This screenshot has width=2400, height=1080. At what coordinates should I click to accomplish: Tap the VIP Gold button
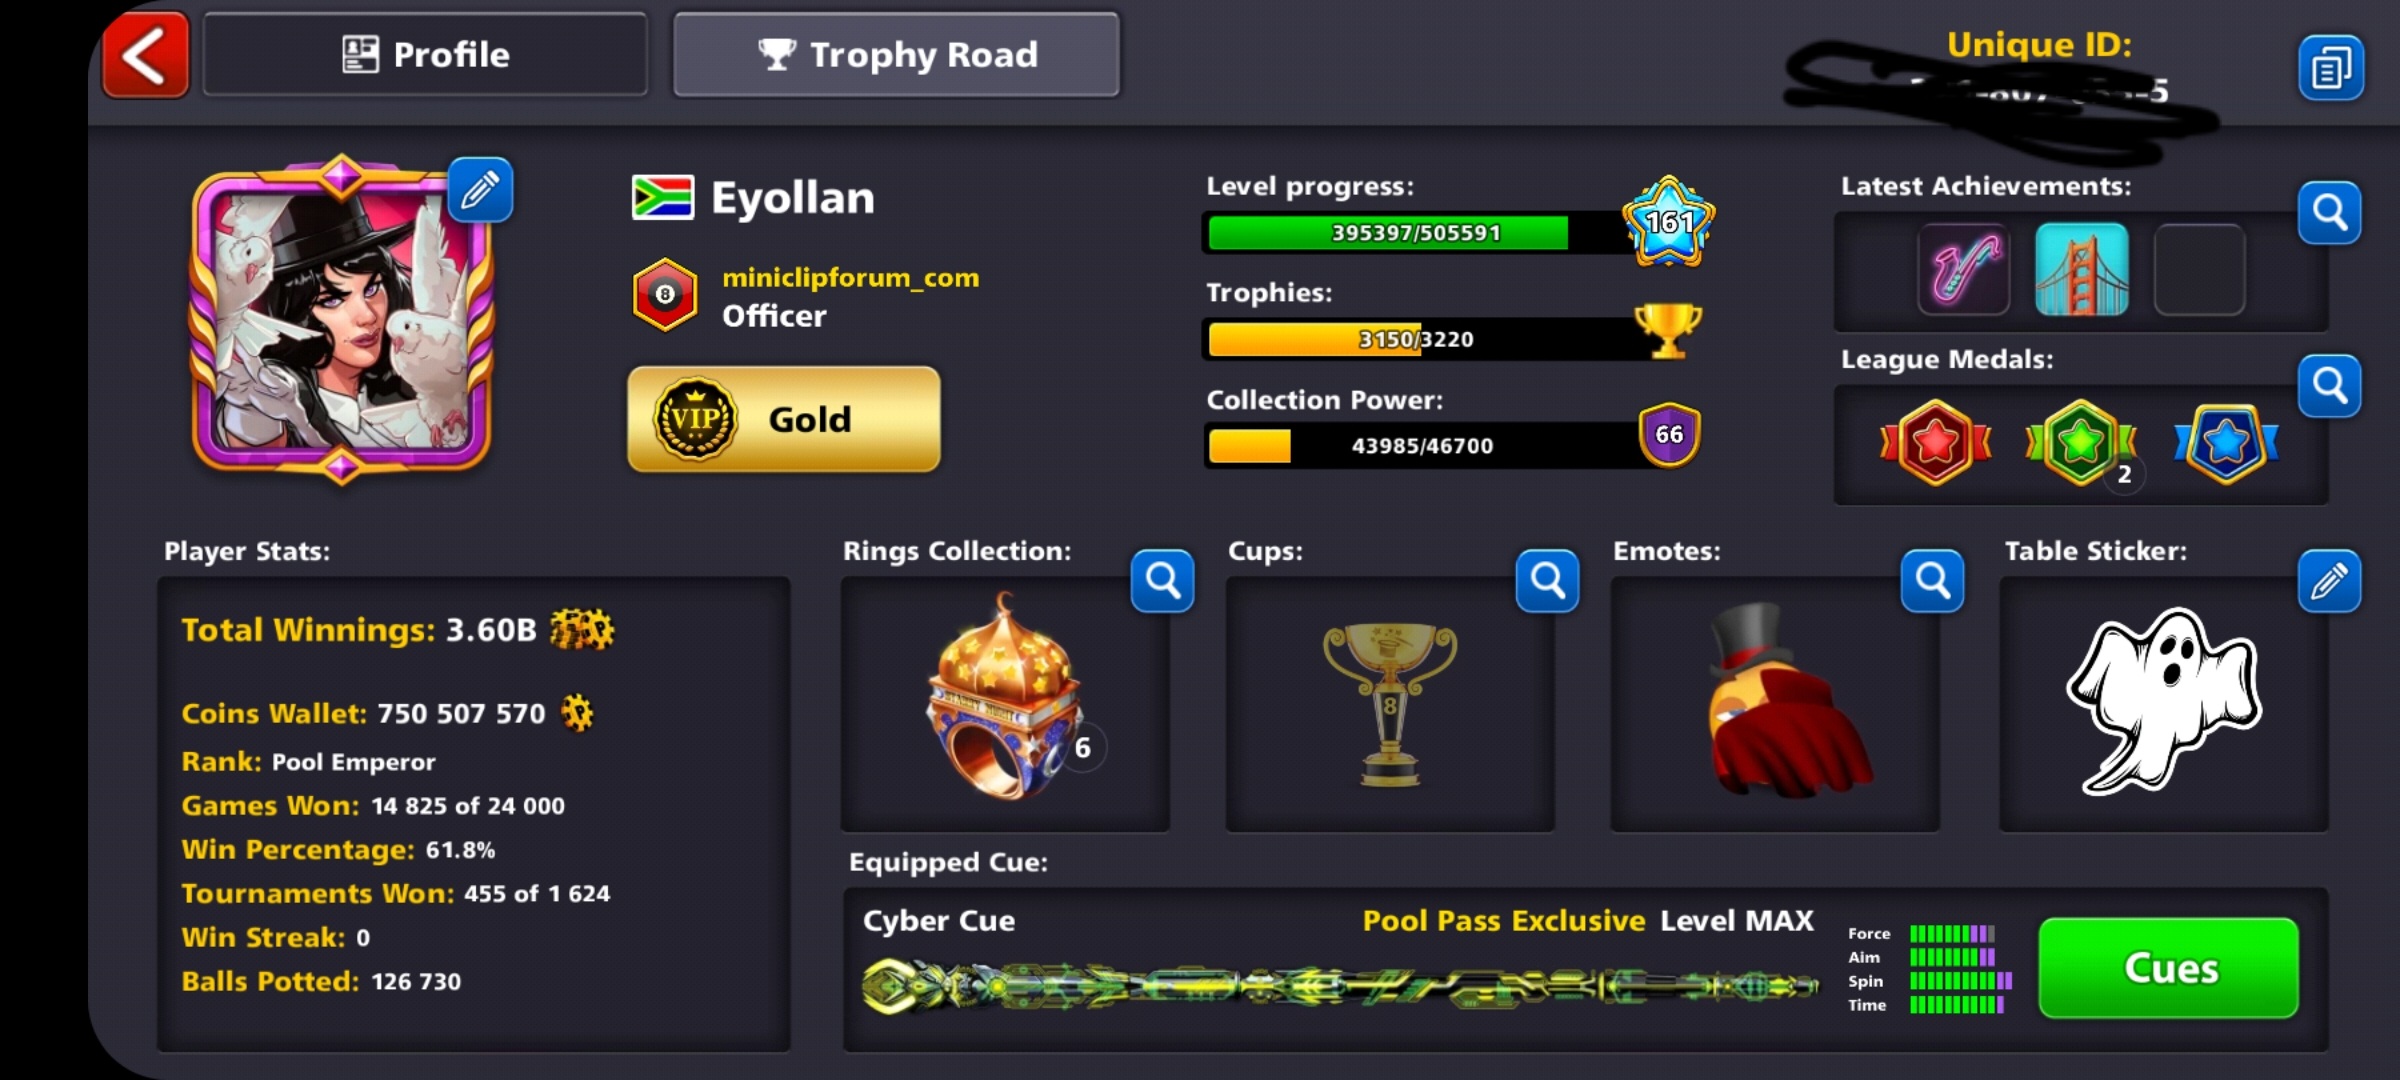[x=784, y=419]
